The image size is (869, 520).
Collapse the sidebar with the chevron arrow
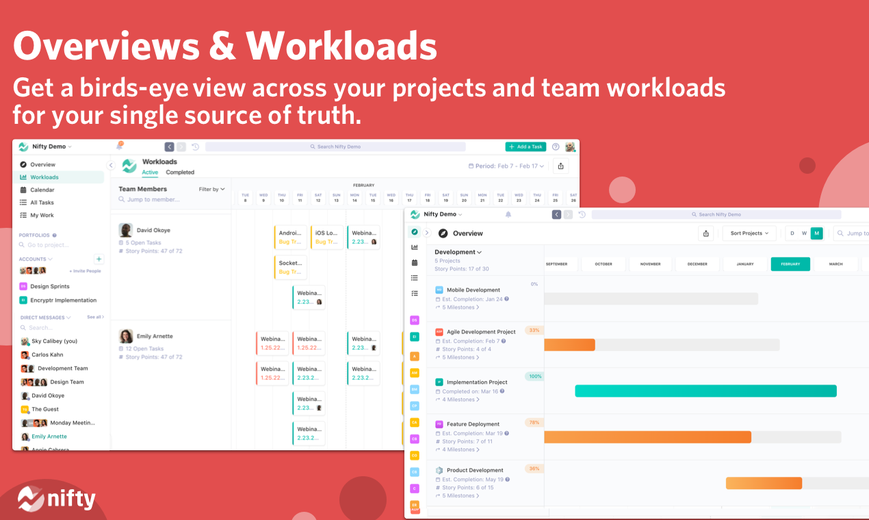tap(111, 165)
